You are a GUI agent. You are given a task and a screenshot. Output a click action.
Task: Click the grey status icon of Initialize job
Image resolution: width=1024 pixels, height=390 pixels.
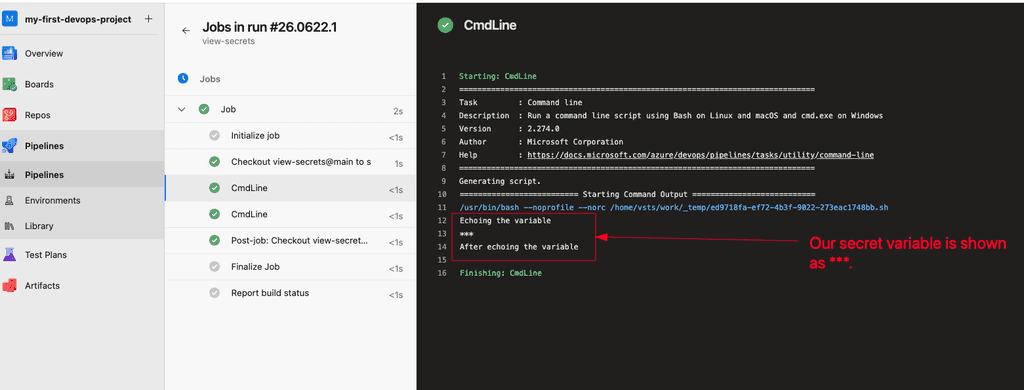214,135
